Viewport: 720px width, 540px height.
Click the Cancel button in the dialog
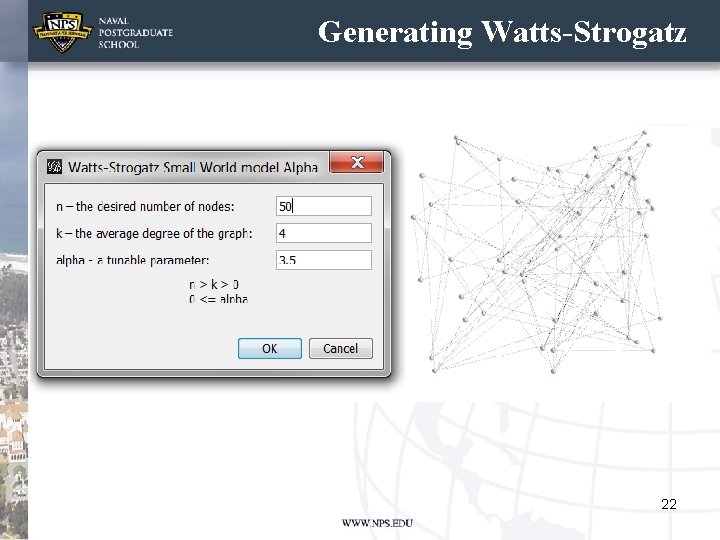(340, 349)
